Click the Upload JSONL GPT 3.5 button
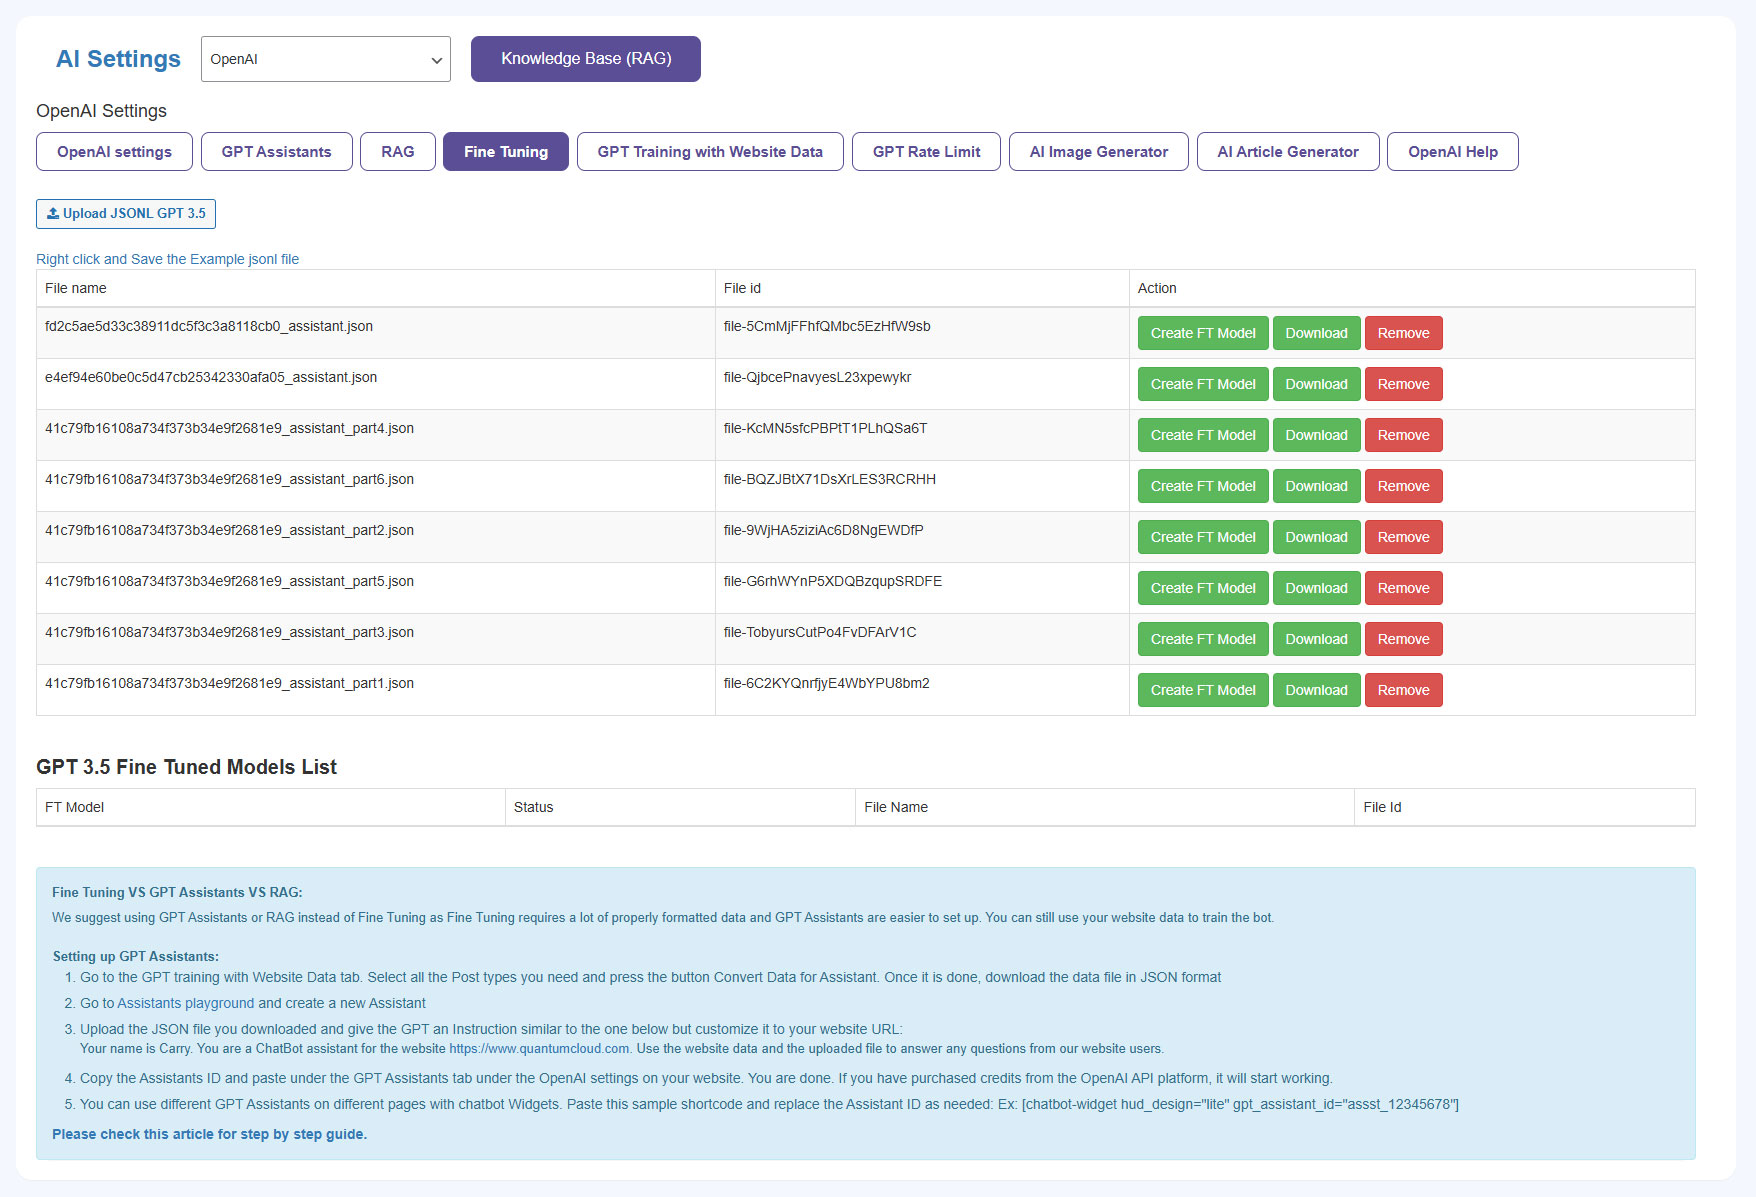This screenshot has width=1756, height=1197. point(126,214)
